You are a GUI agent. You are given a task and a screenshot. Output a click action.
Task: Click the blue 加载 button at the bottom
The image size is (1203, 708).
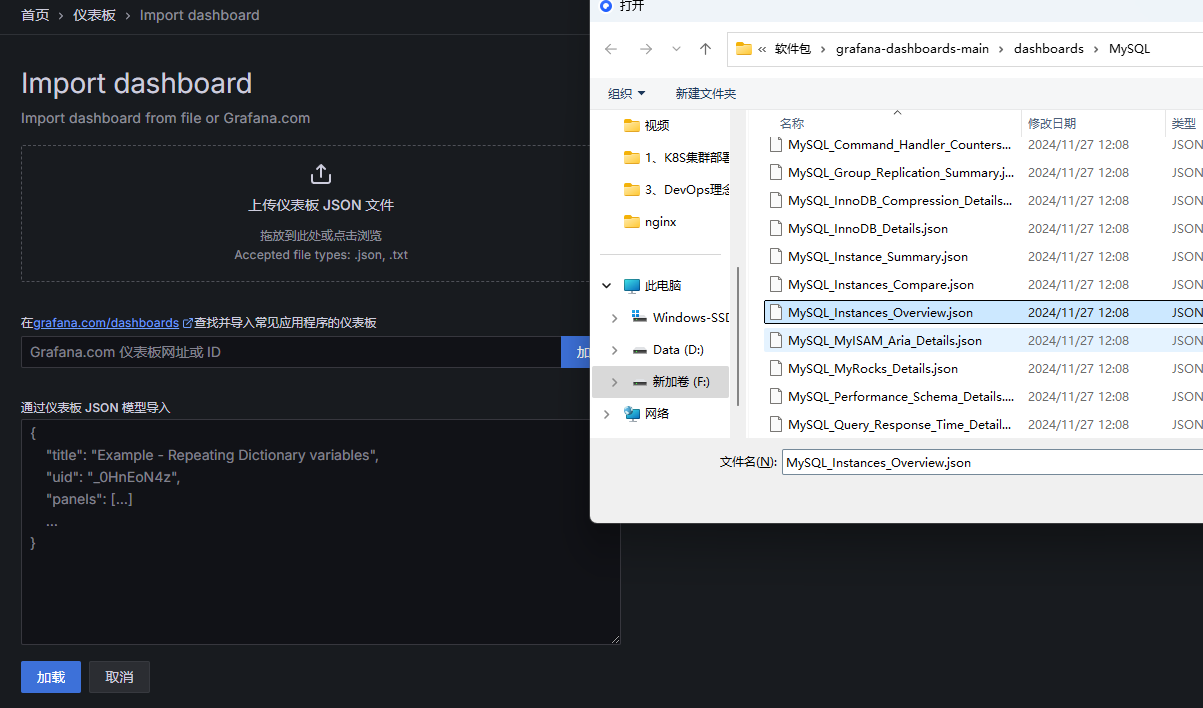[x=51, y=677]
